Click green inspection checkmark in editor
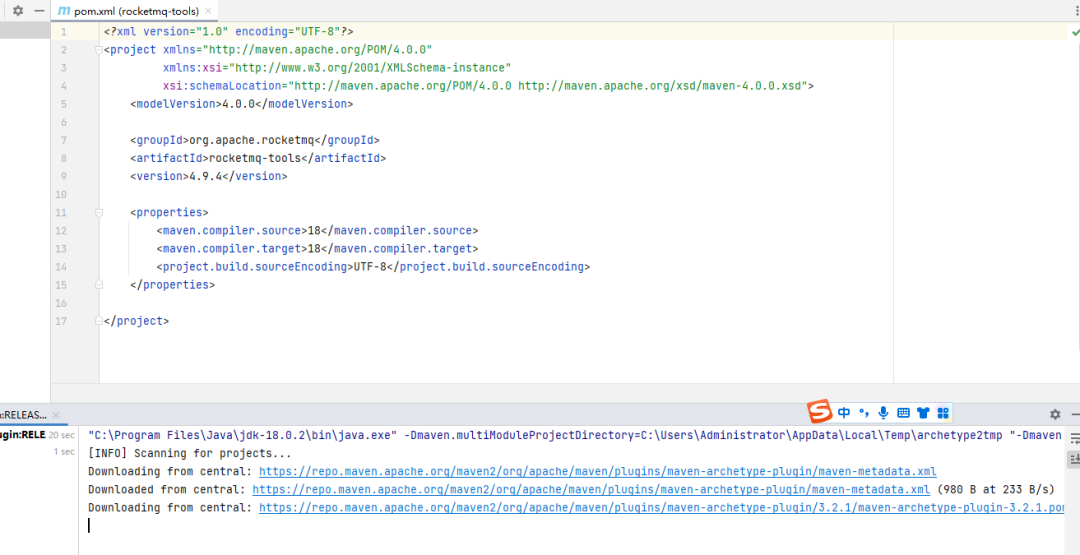This screenshot has width=1080, height=555. tap(1074, 32)
